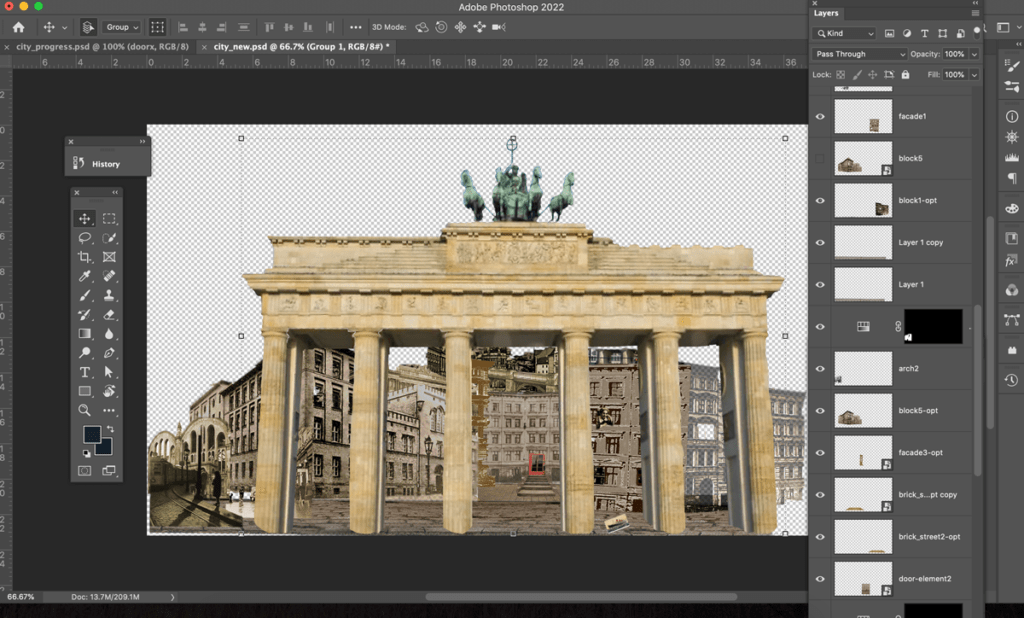Image resolution: width=1024 pixels, height=618 pixels.
Task: Choose the Horizontal Type tool
Action: click(85, 371)
